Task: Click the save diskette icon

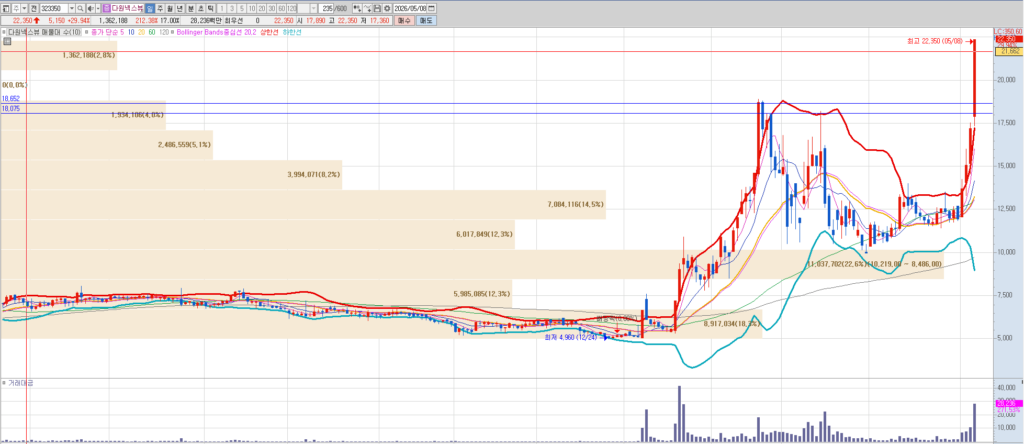Action: (x=377, y=8)
